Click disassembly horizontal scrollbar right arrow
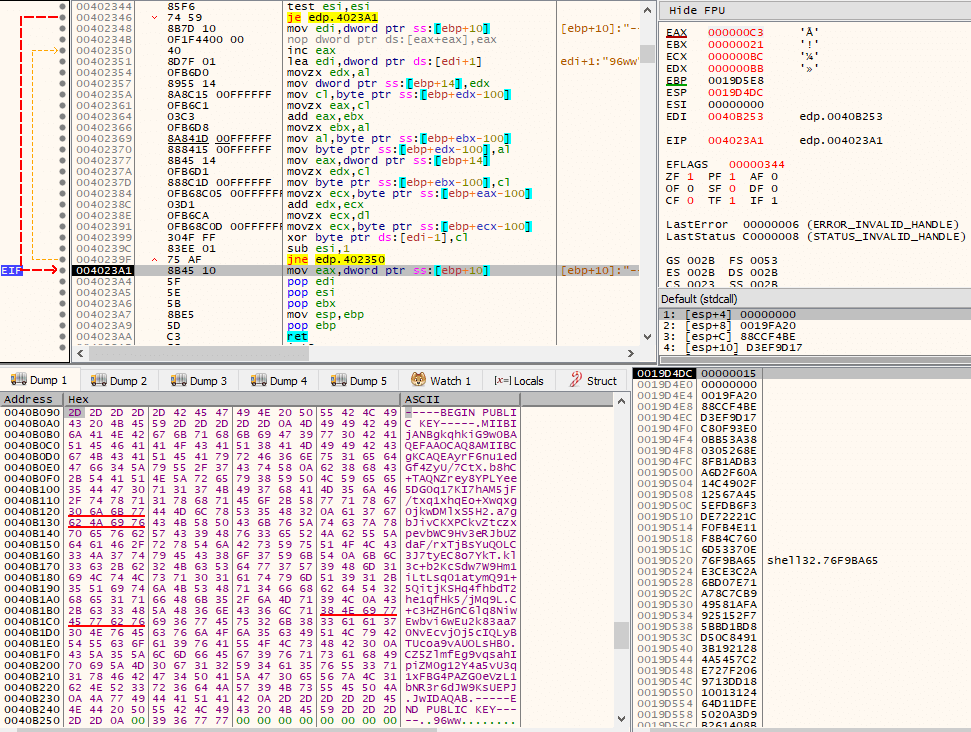Viewport: 971px width, 732px height. pos(630,354)
